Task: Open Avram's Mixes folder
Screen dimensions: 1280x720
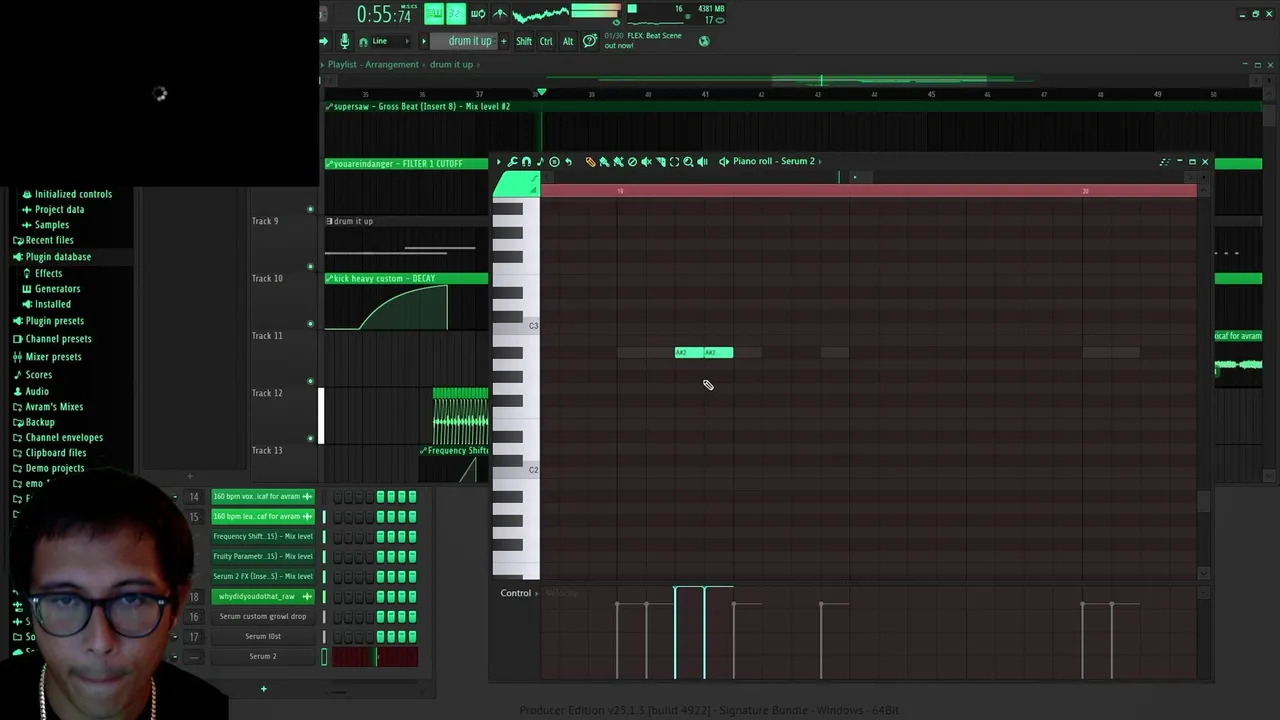Action: point(54,407)
